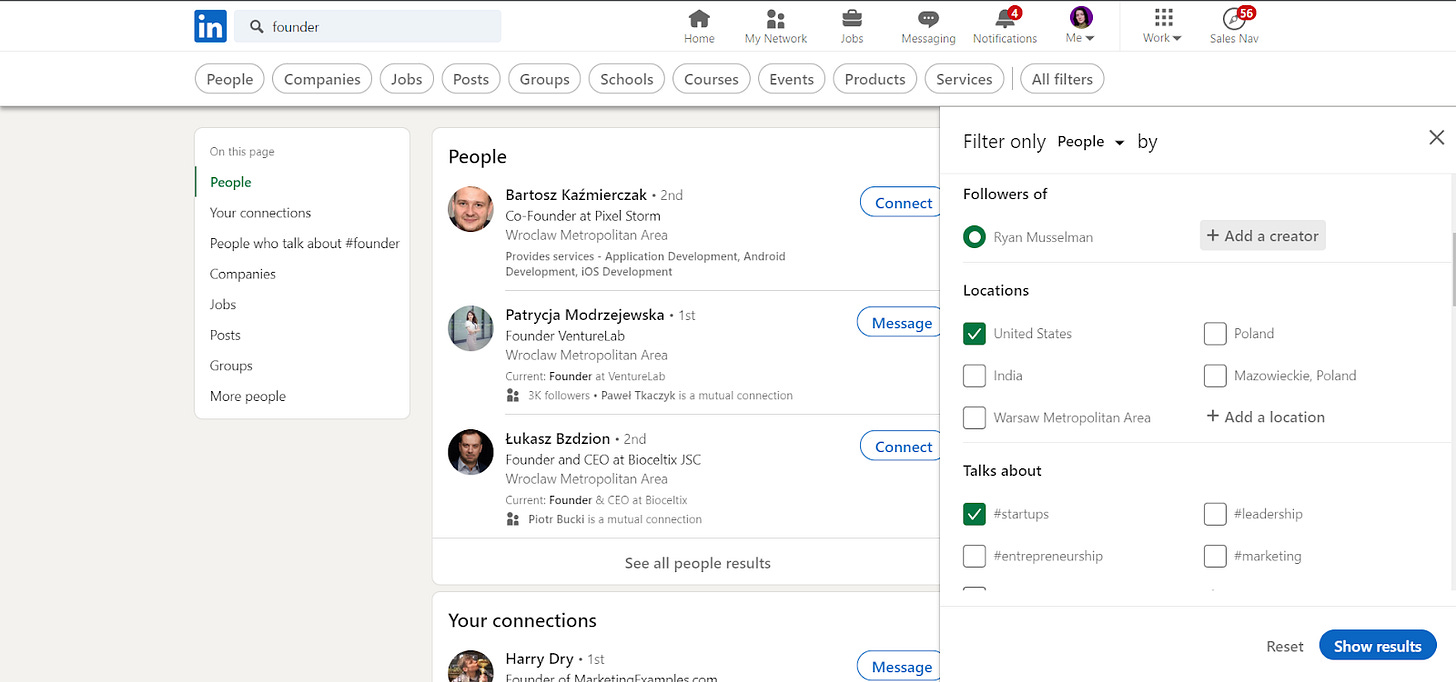Screen dimensions: 1456x682
Task: Message Patrycja Modrzejewska
Action: pyautogui.click(x=901, y=322)
